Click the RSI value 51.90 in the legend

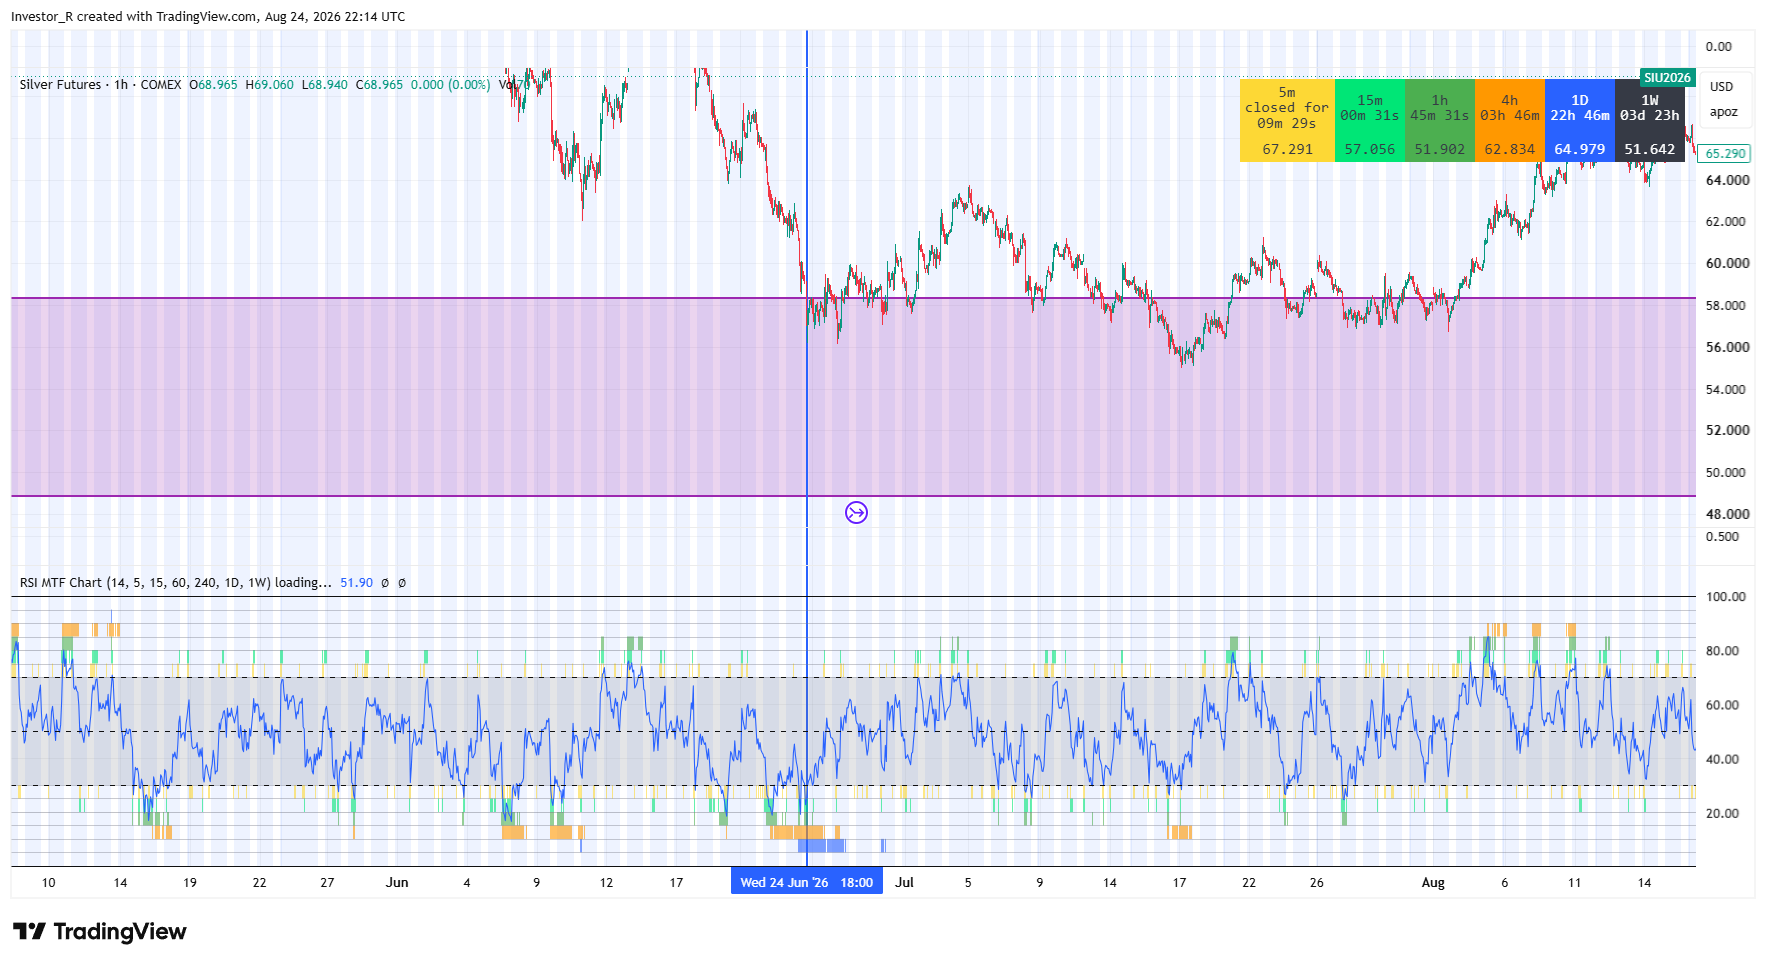click(x=356, y=583)
